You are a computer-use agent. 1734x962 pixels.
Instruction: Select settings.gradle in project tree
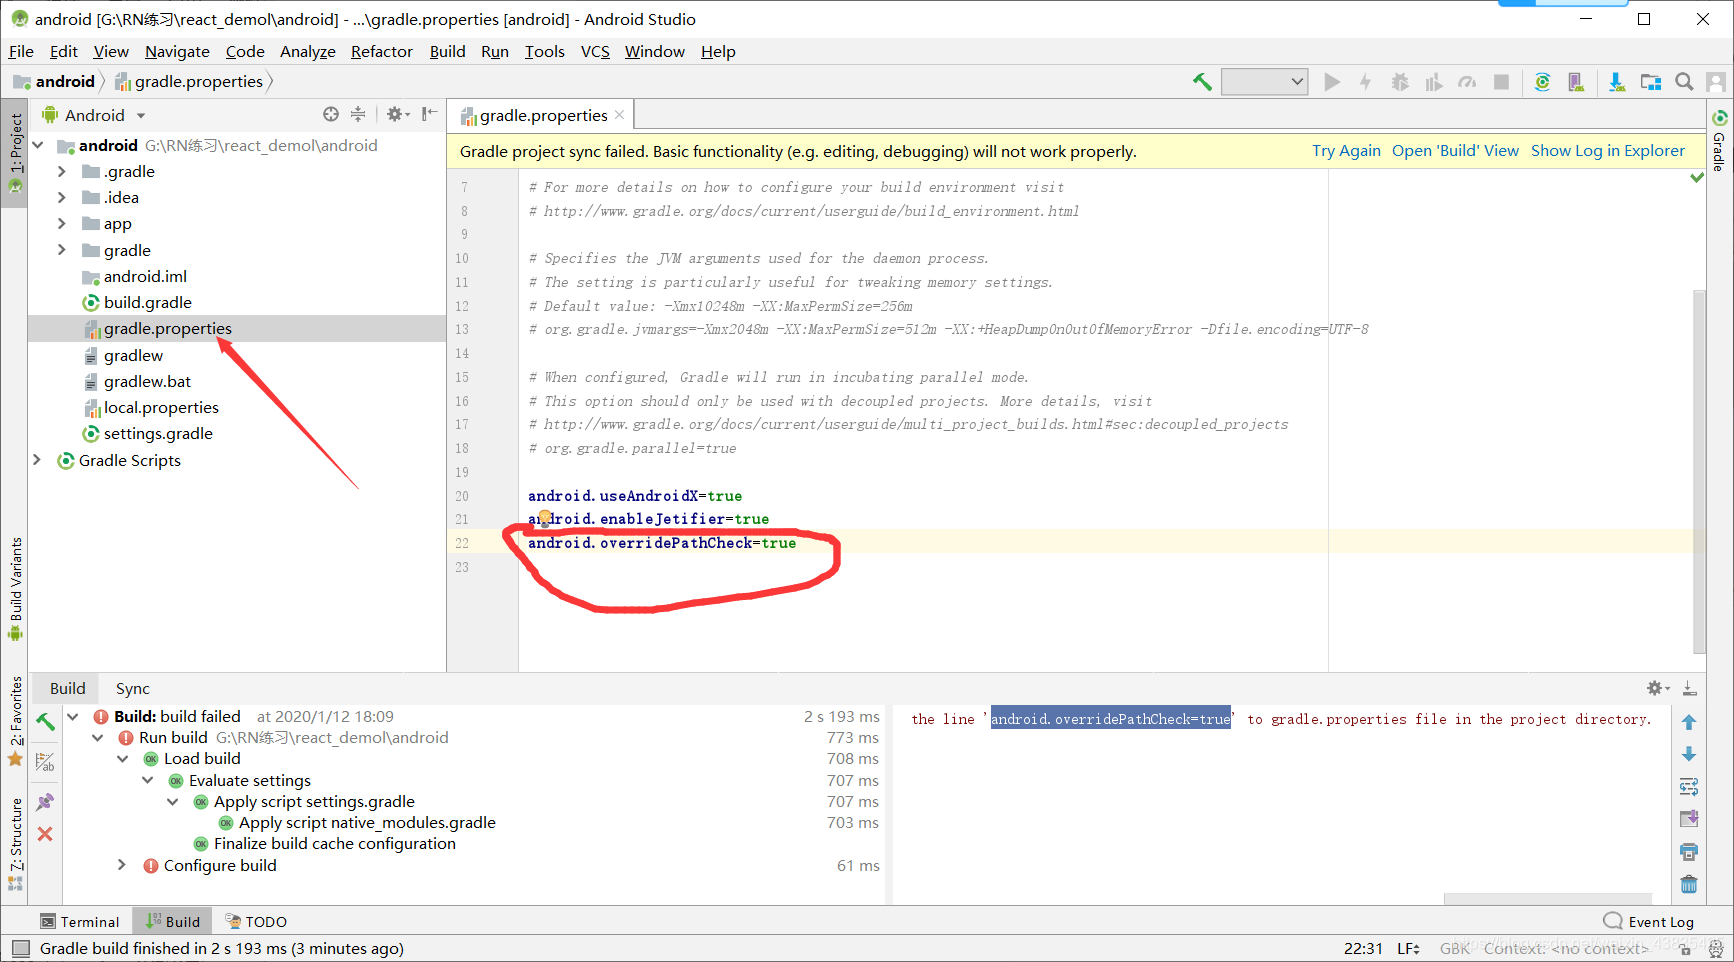tap(157, 433)
